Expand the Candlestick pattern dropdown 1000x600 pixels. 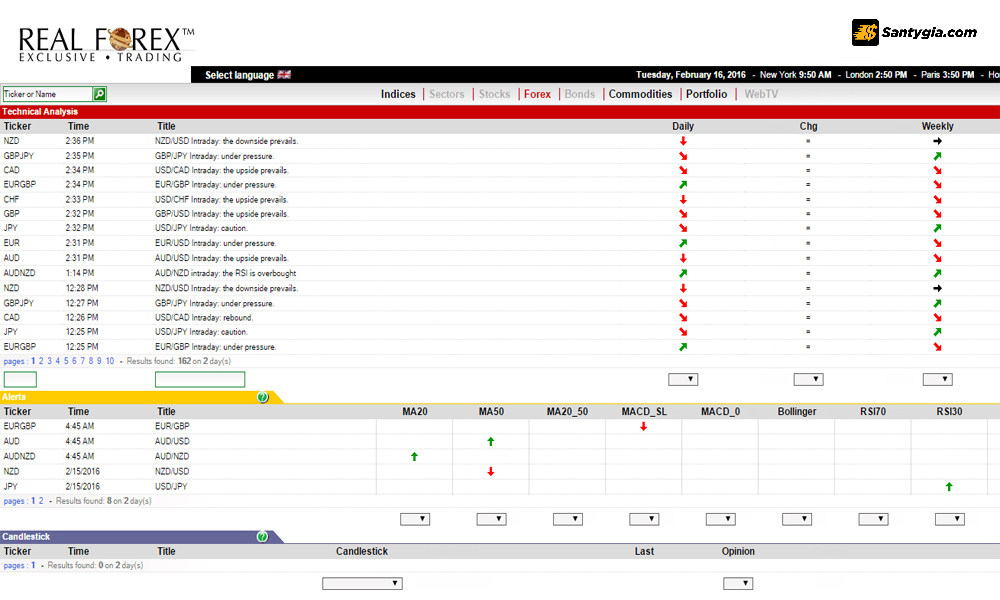(x=361, y=583)
